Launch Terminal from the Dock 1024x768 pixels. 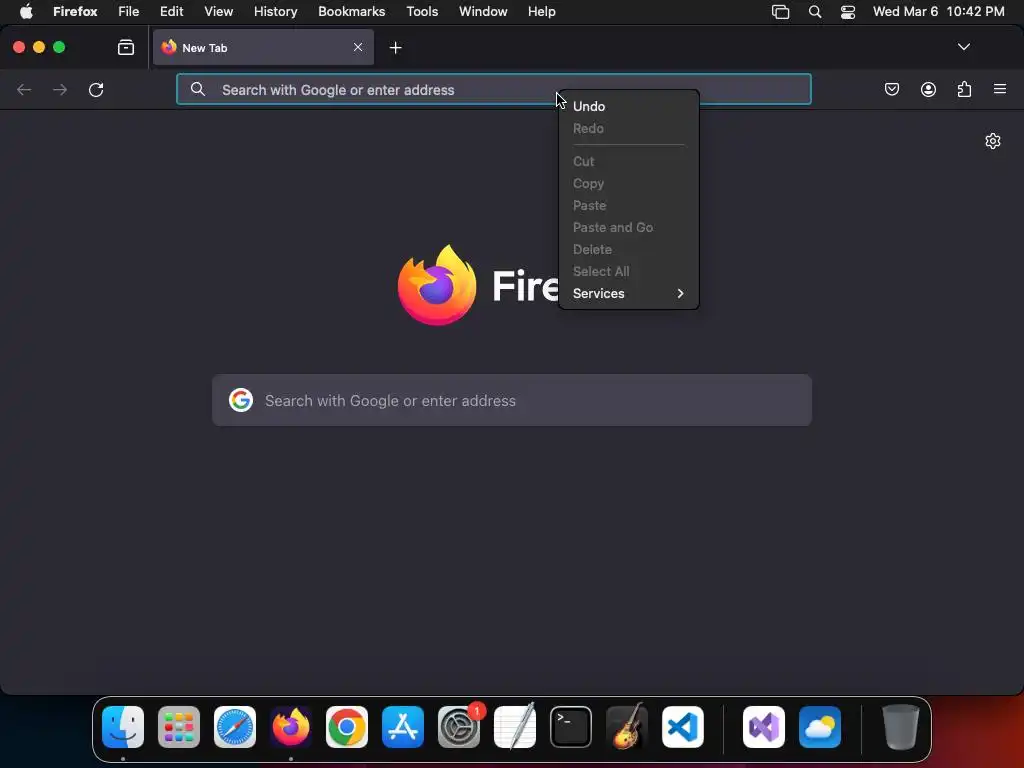pos(571,727)
